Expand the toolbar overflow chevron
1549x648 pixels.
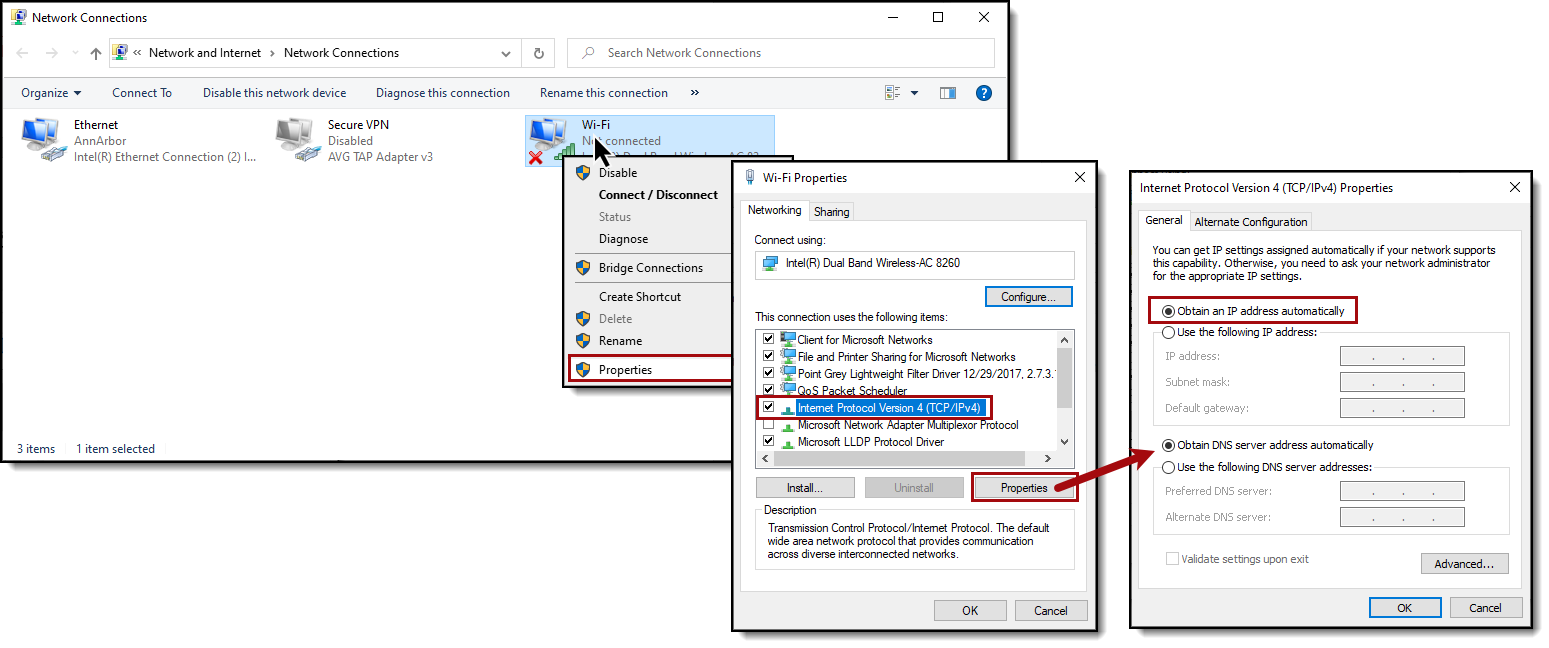click(695, 93)
